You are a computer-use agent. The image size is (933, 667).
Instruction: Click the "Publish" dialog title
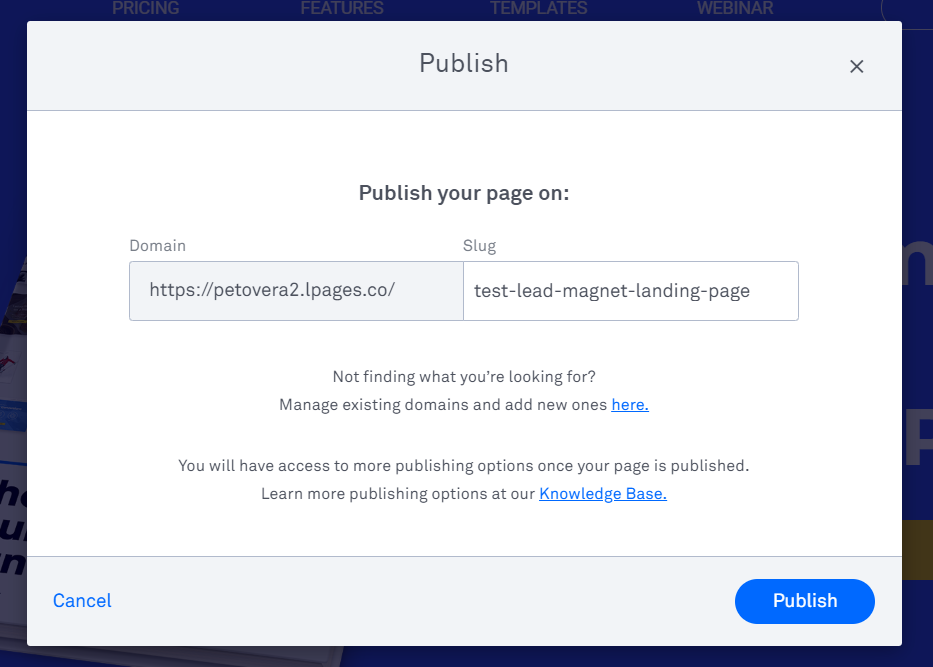(x=463, y=63)
